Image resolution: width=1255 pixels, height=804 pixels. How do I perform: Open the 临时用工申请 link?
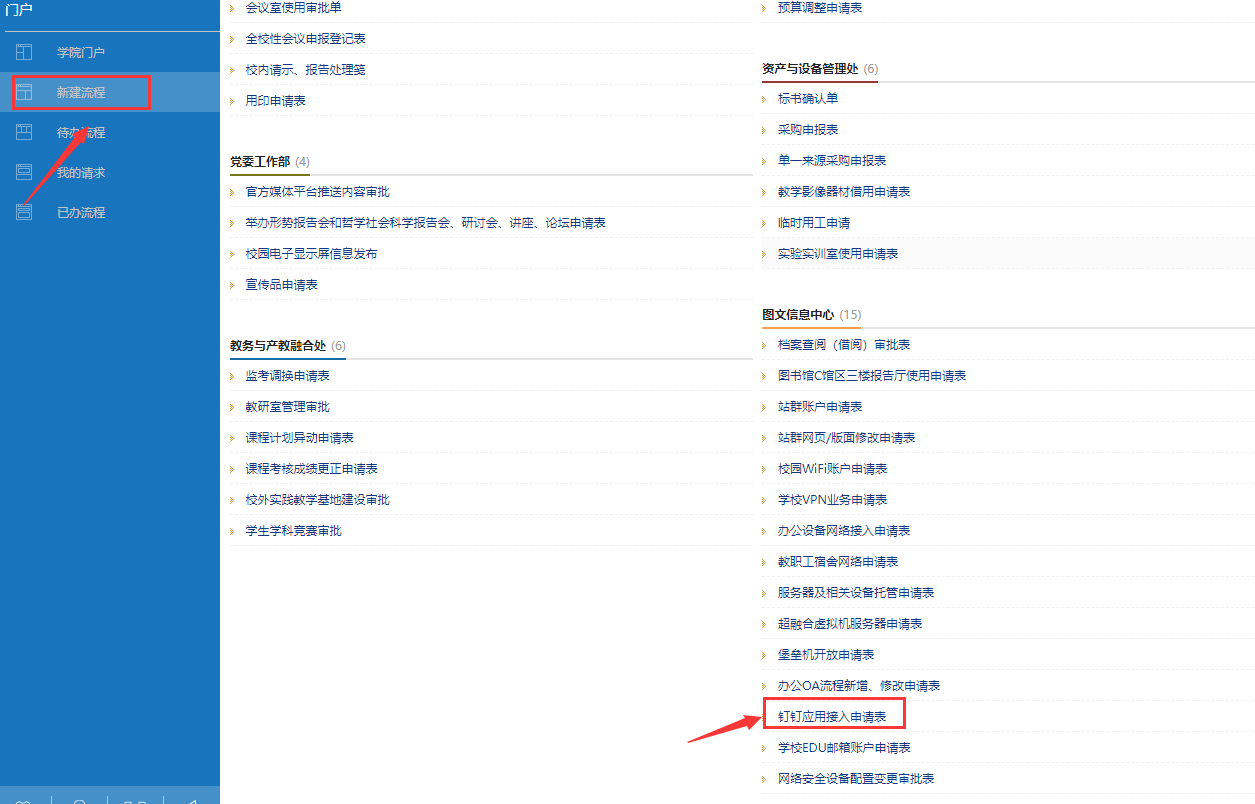tap(814, 222)
